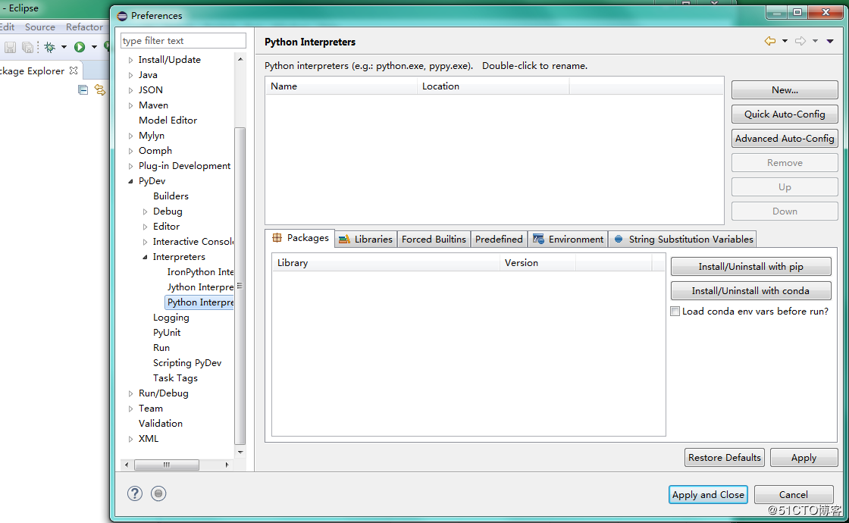Image resolution: width=849 pixels, height=523 pixels.
Task: Open the Refactor menu in Eclipse
Action: [x=84, y=27]
